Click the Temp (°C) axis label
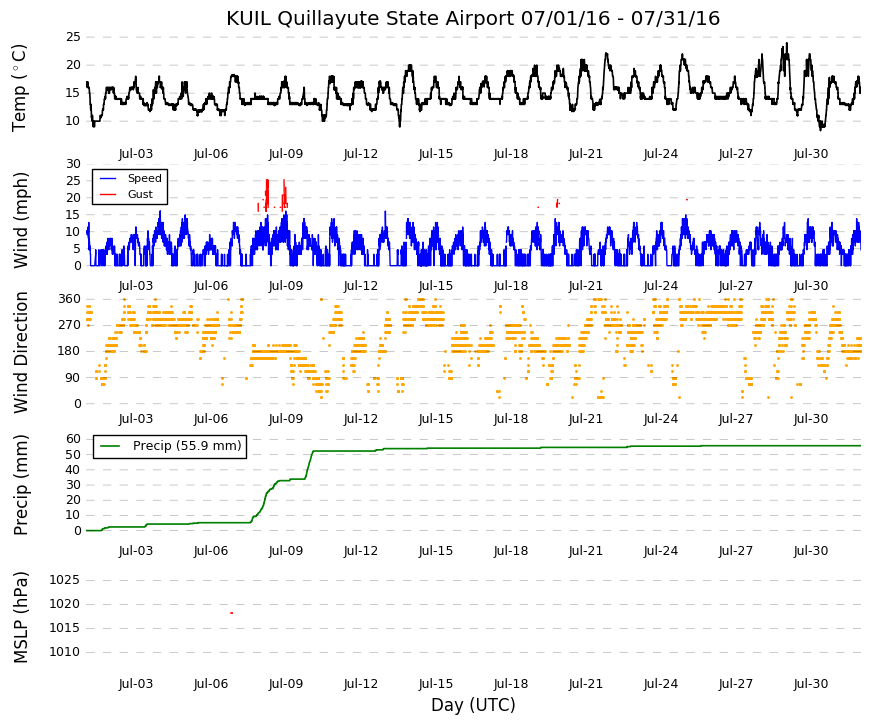The width and height of the screenshot is (871, 725). 19,88
